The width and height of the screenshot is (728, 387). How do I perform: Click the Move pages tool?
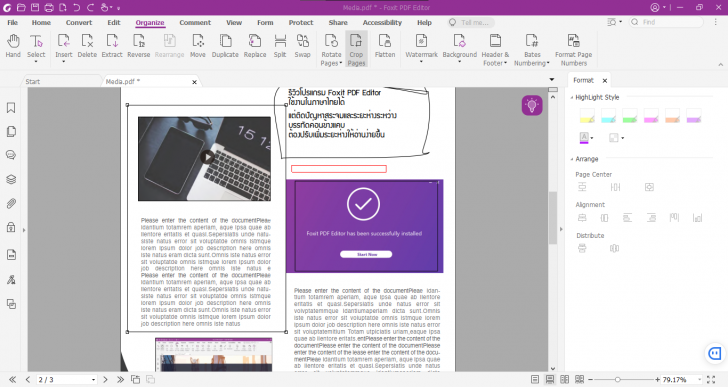[198, 46]
